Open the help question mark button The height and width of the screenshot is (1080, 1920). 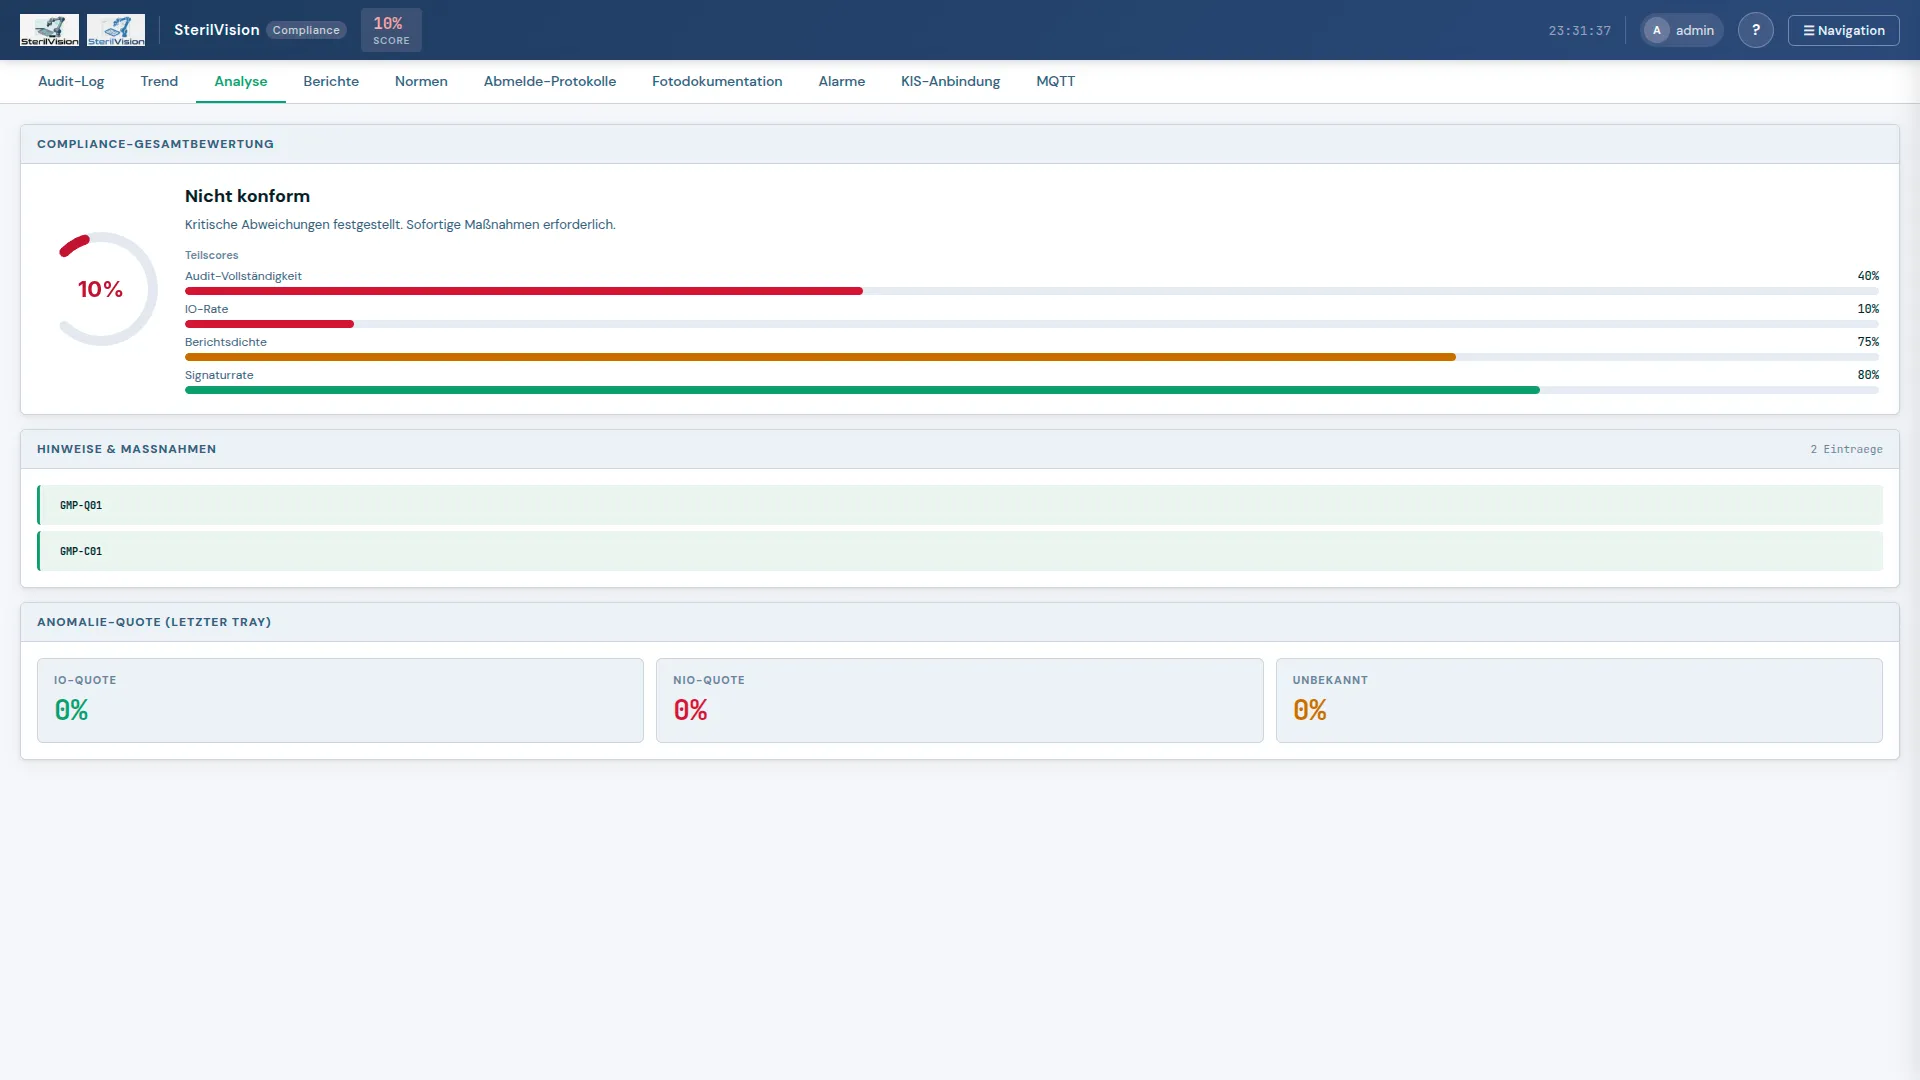(x=1755, y=30)
